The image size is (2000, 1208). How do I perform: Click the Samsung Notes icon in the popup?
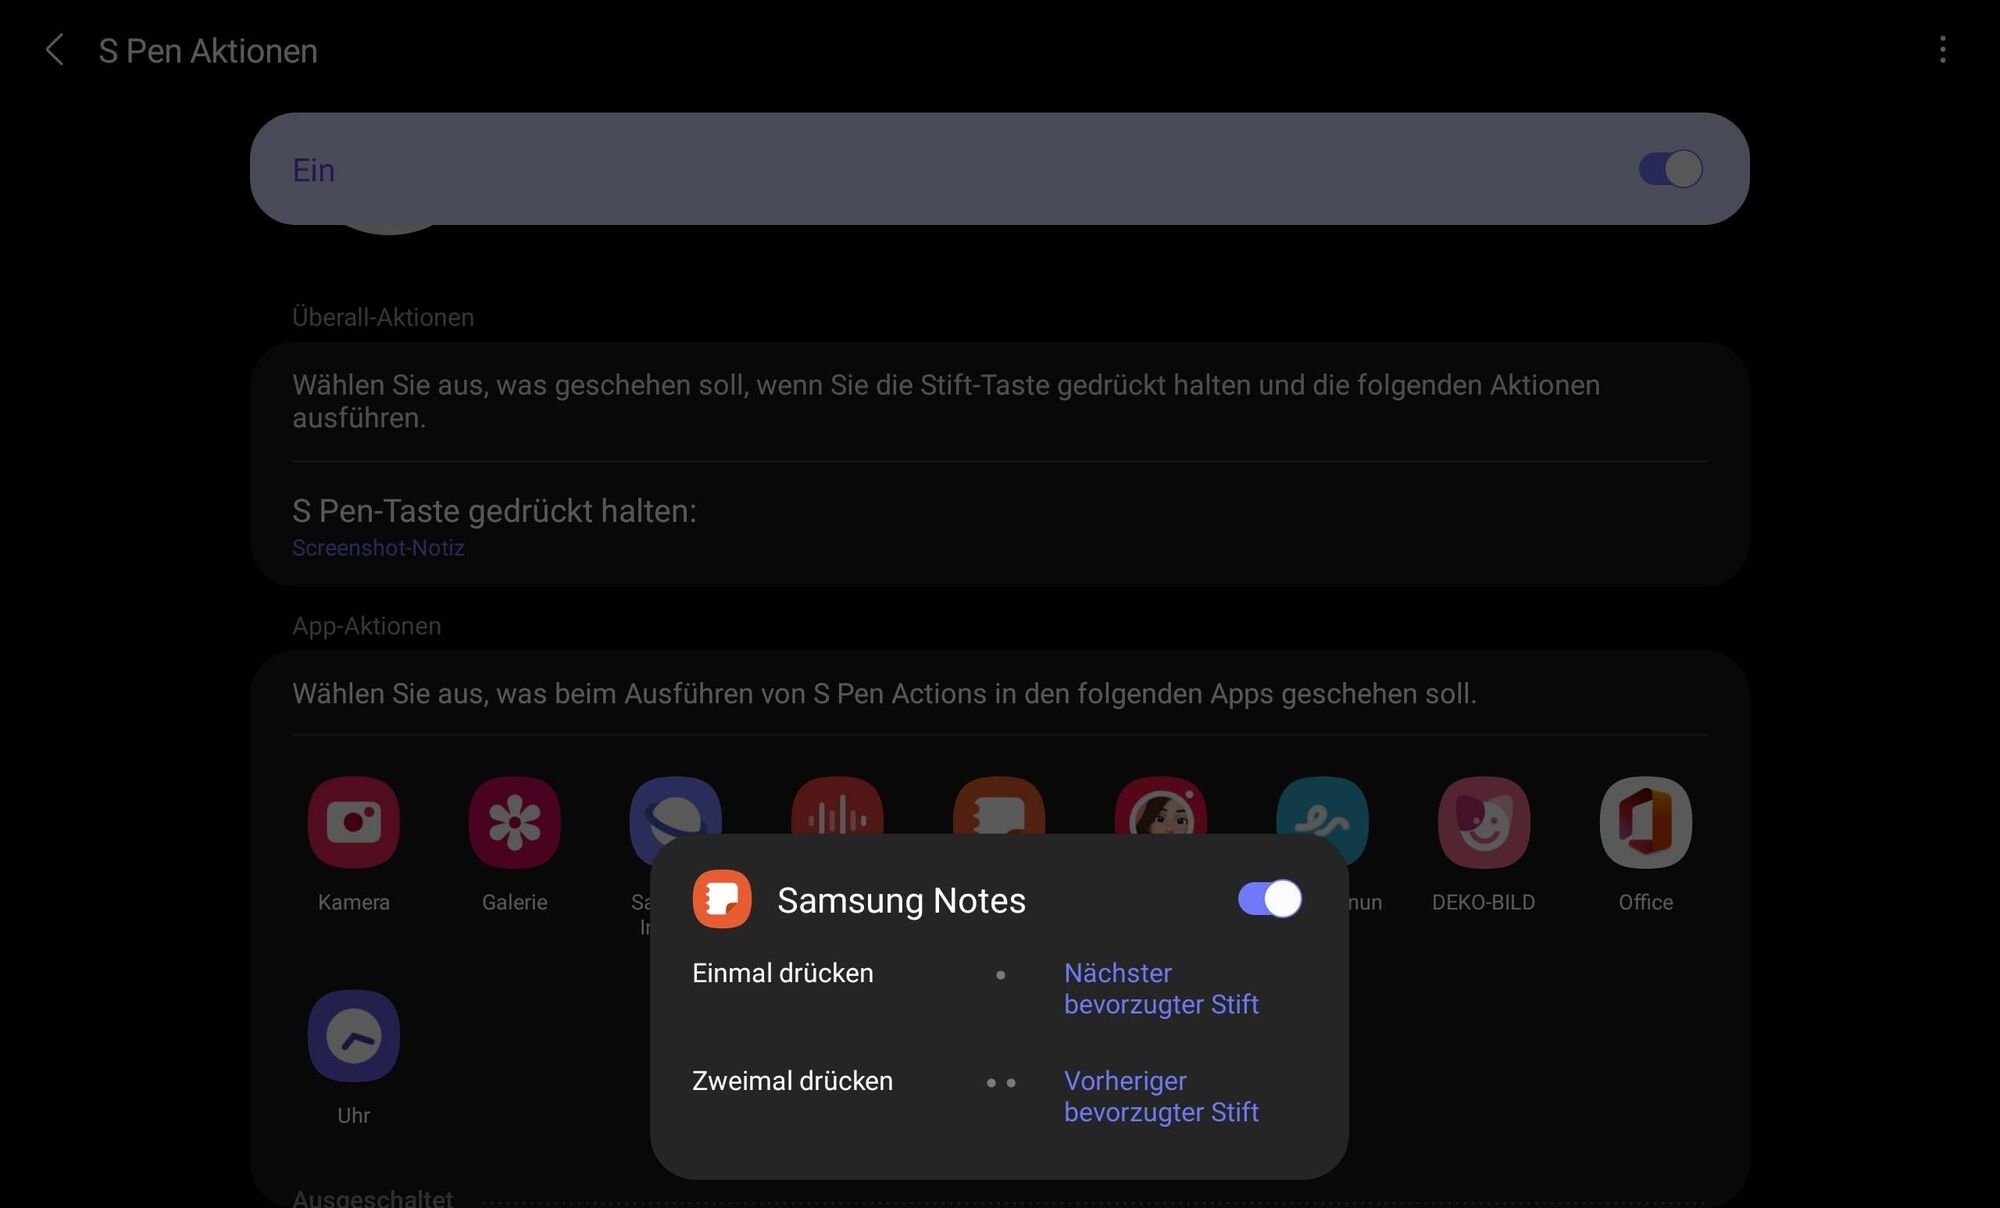tap(722, 899)
